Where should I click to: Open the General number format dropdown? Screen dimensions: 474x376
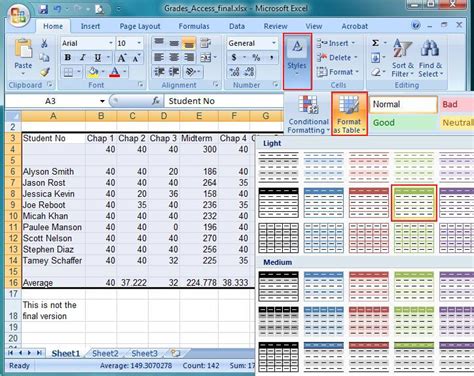[x=274, y=43]
